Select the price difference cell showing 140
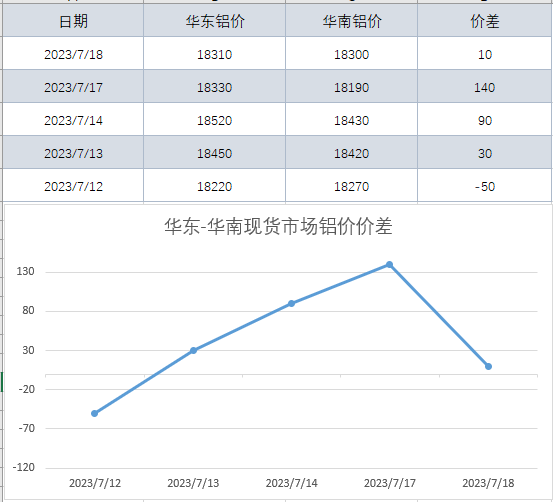The height and width of the screenshot is (502, 553). [485, 87]
